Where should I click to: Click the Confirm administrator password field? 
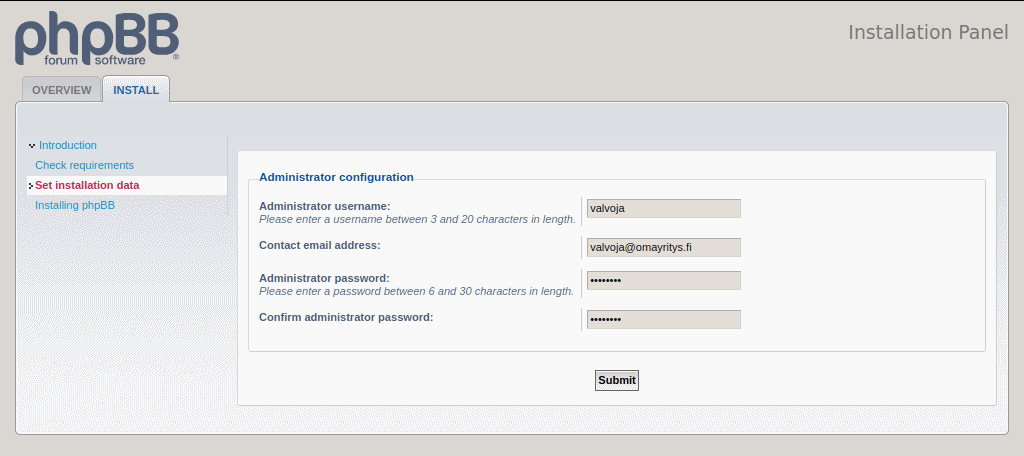(664, 319)
